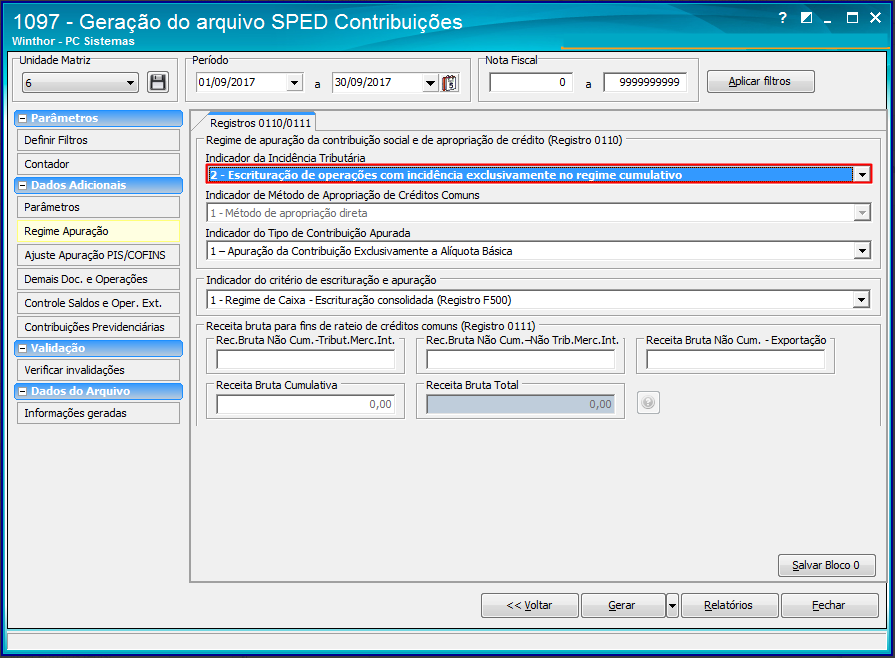Click the Nota Fiscal starting number field
This screenshot has height=658, width=895.
click(x=531, y=83)
